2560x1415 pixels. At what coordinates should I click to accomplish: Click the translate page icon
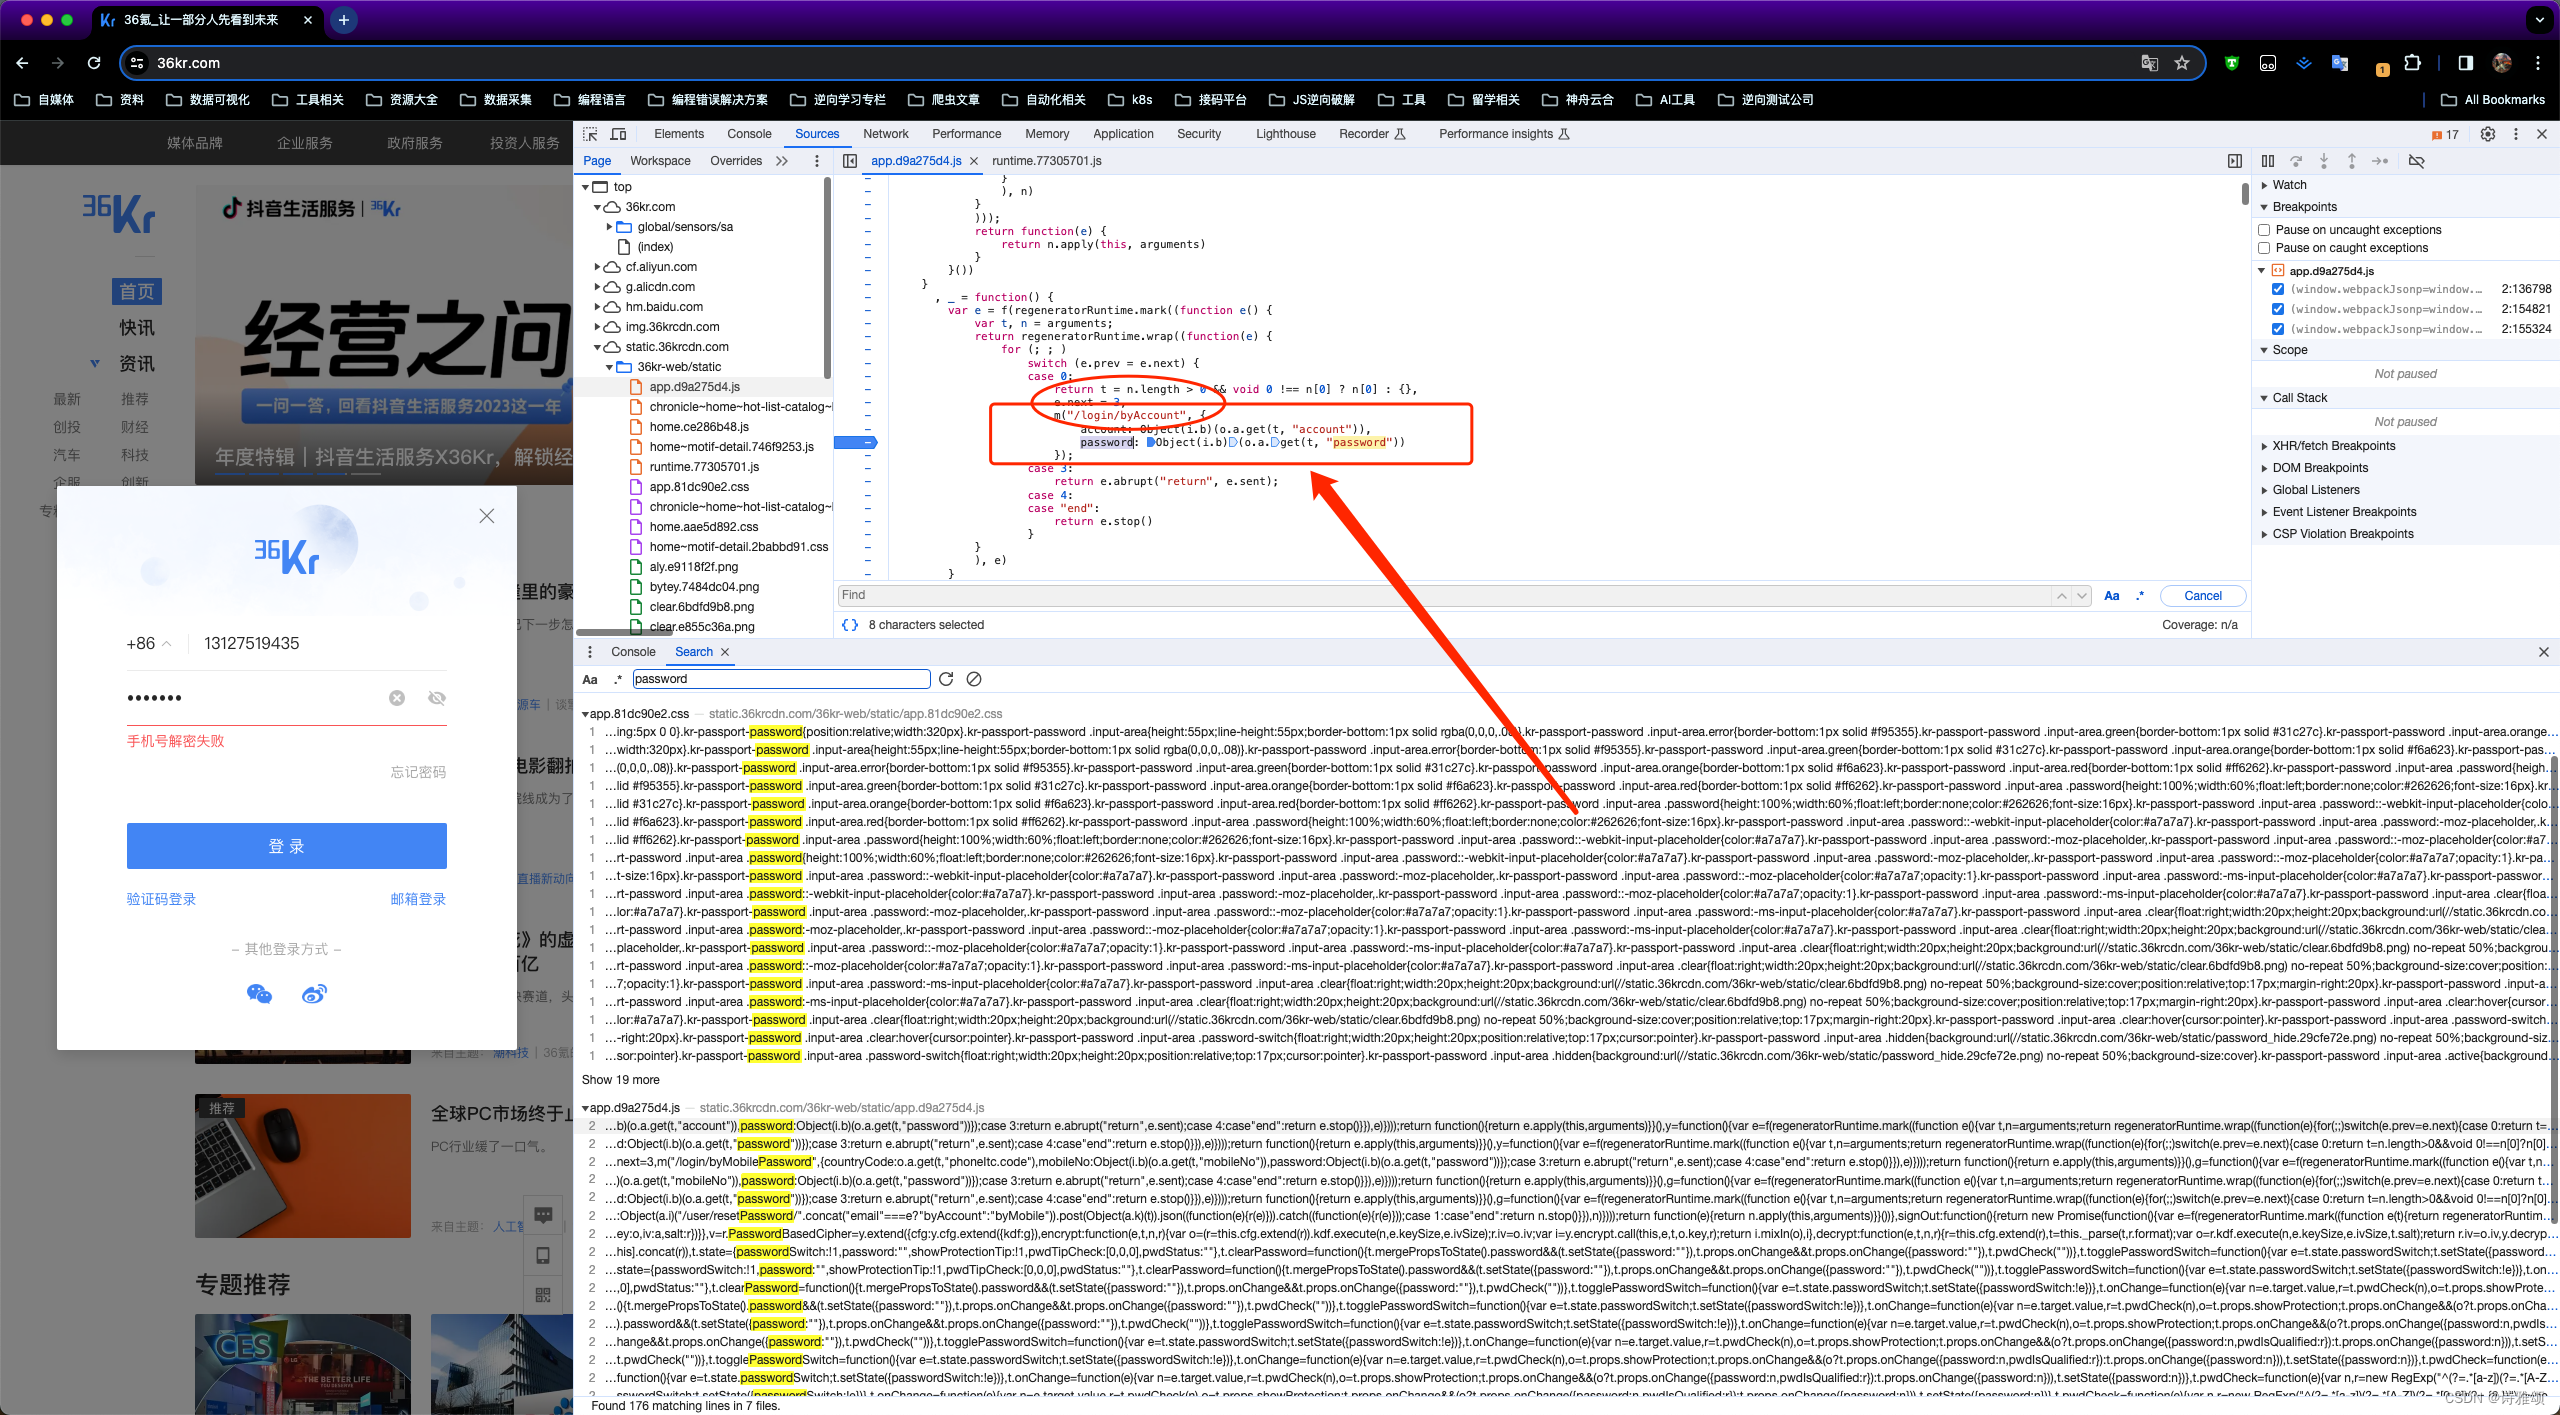coord(2149,63)
